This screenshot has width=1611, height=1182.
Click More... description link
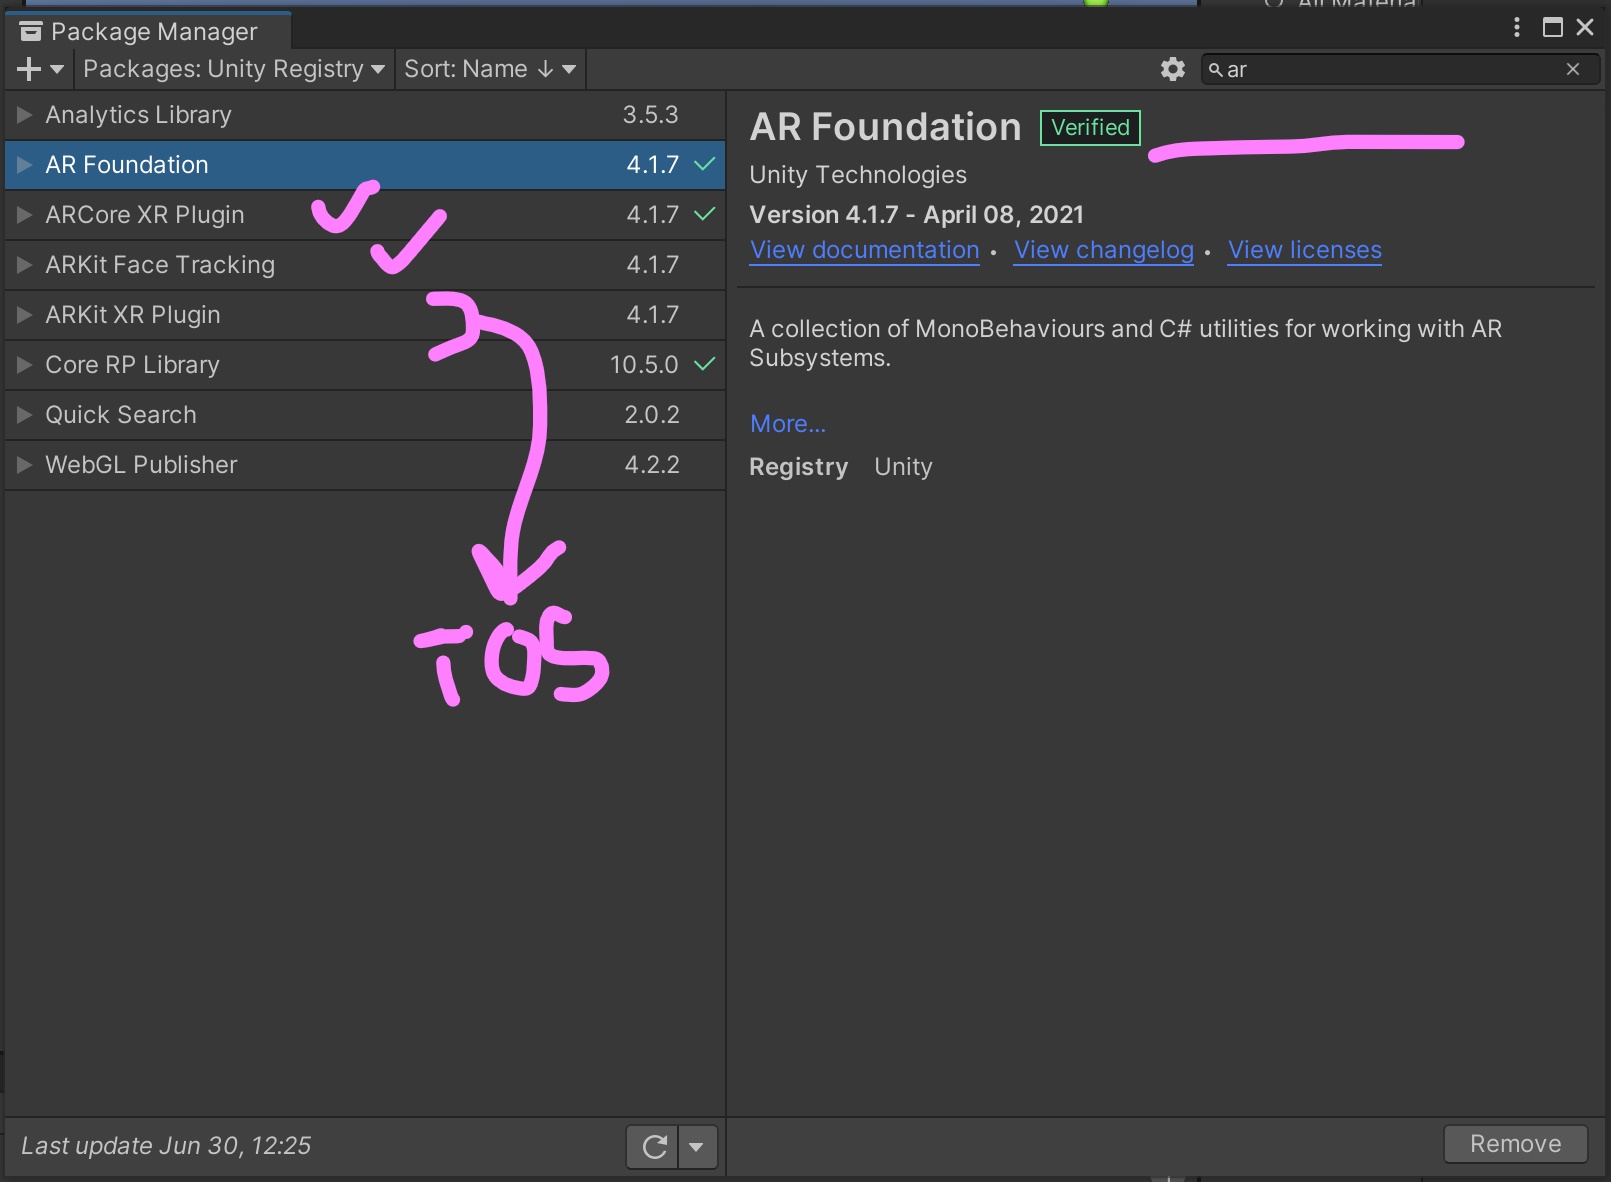[x=788, y=424]
